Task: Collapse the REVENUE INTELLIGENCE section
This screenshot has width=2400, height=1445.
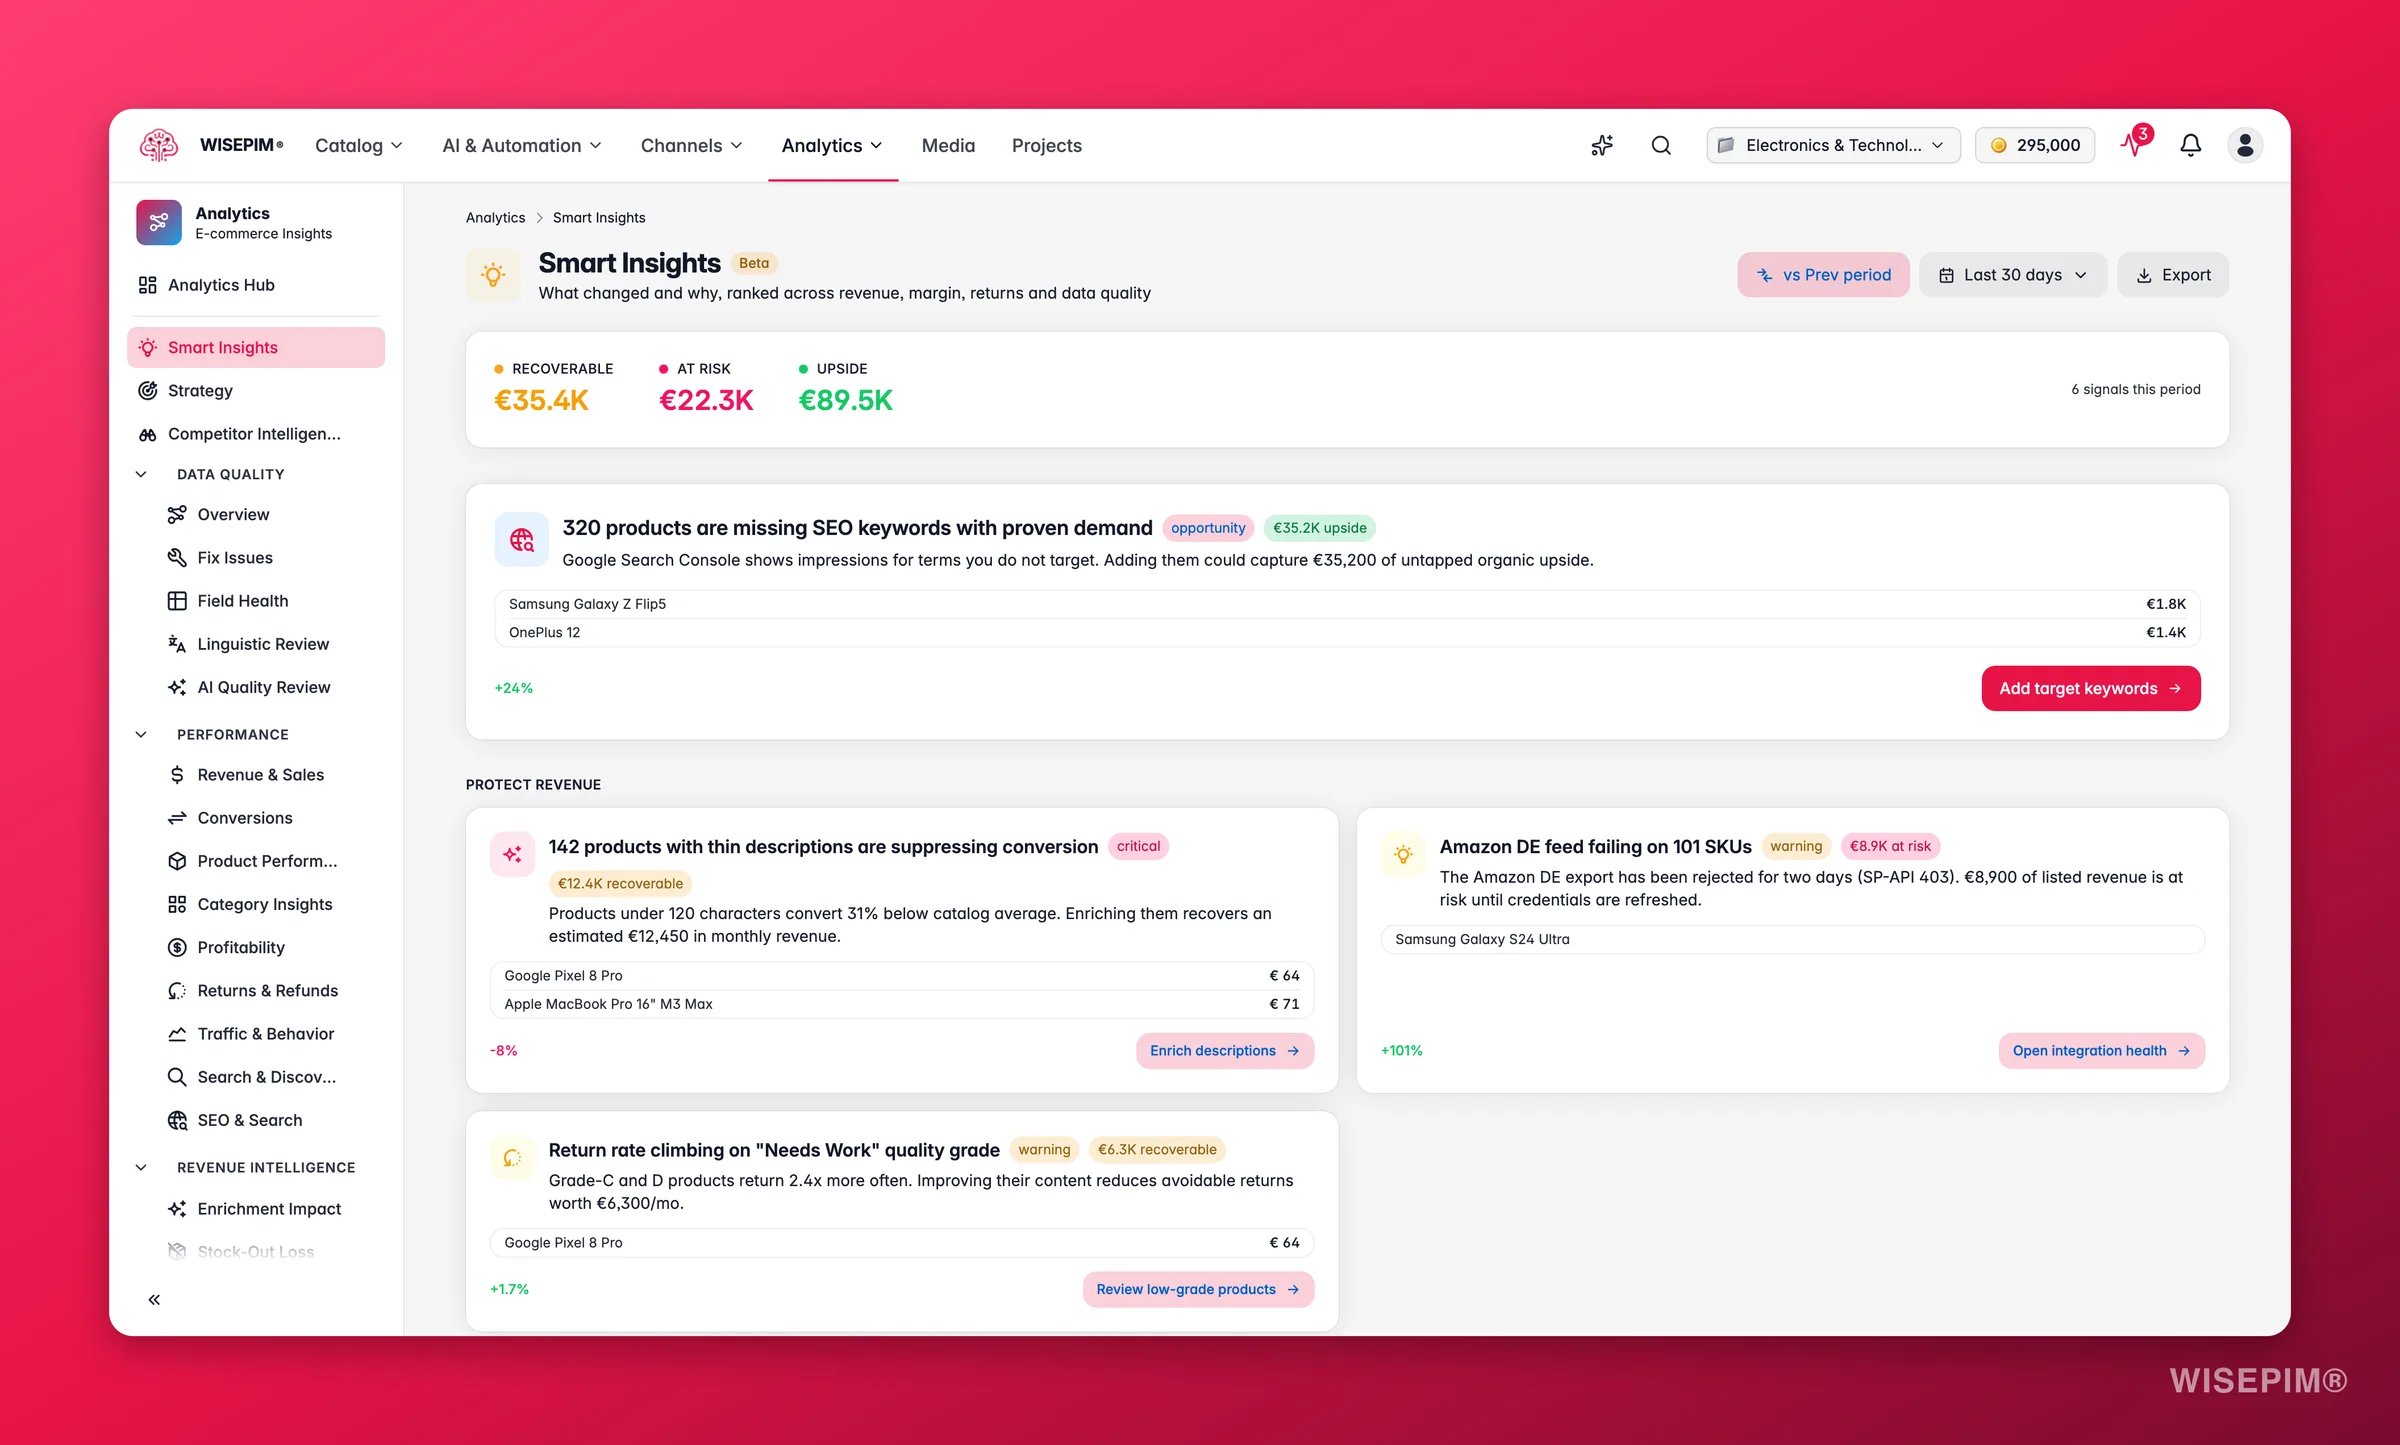Action: [x=141, y=1167]
